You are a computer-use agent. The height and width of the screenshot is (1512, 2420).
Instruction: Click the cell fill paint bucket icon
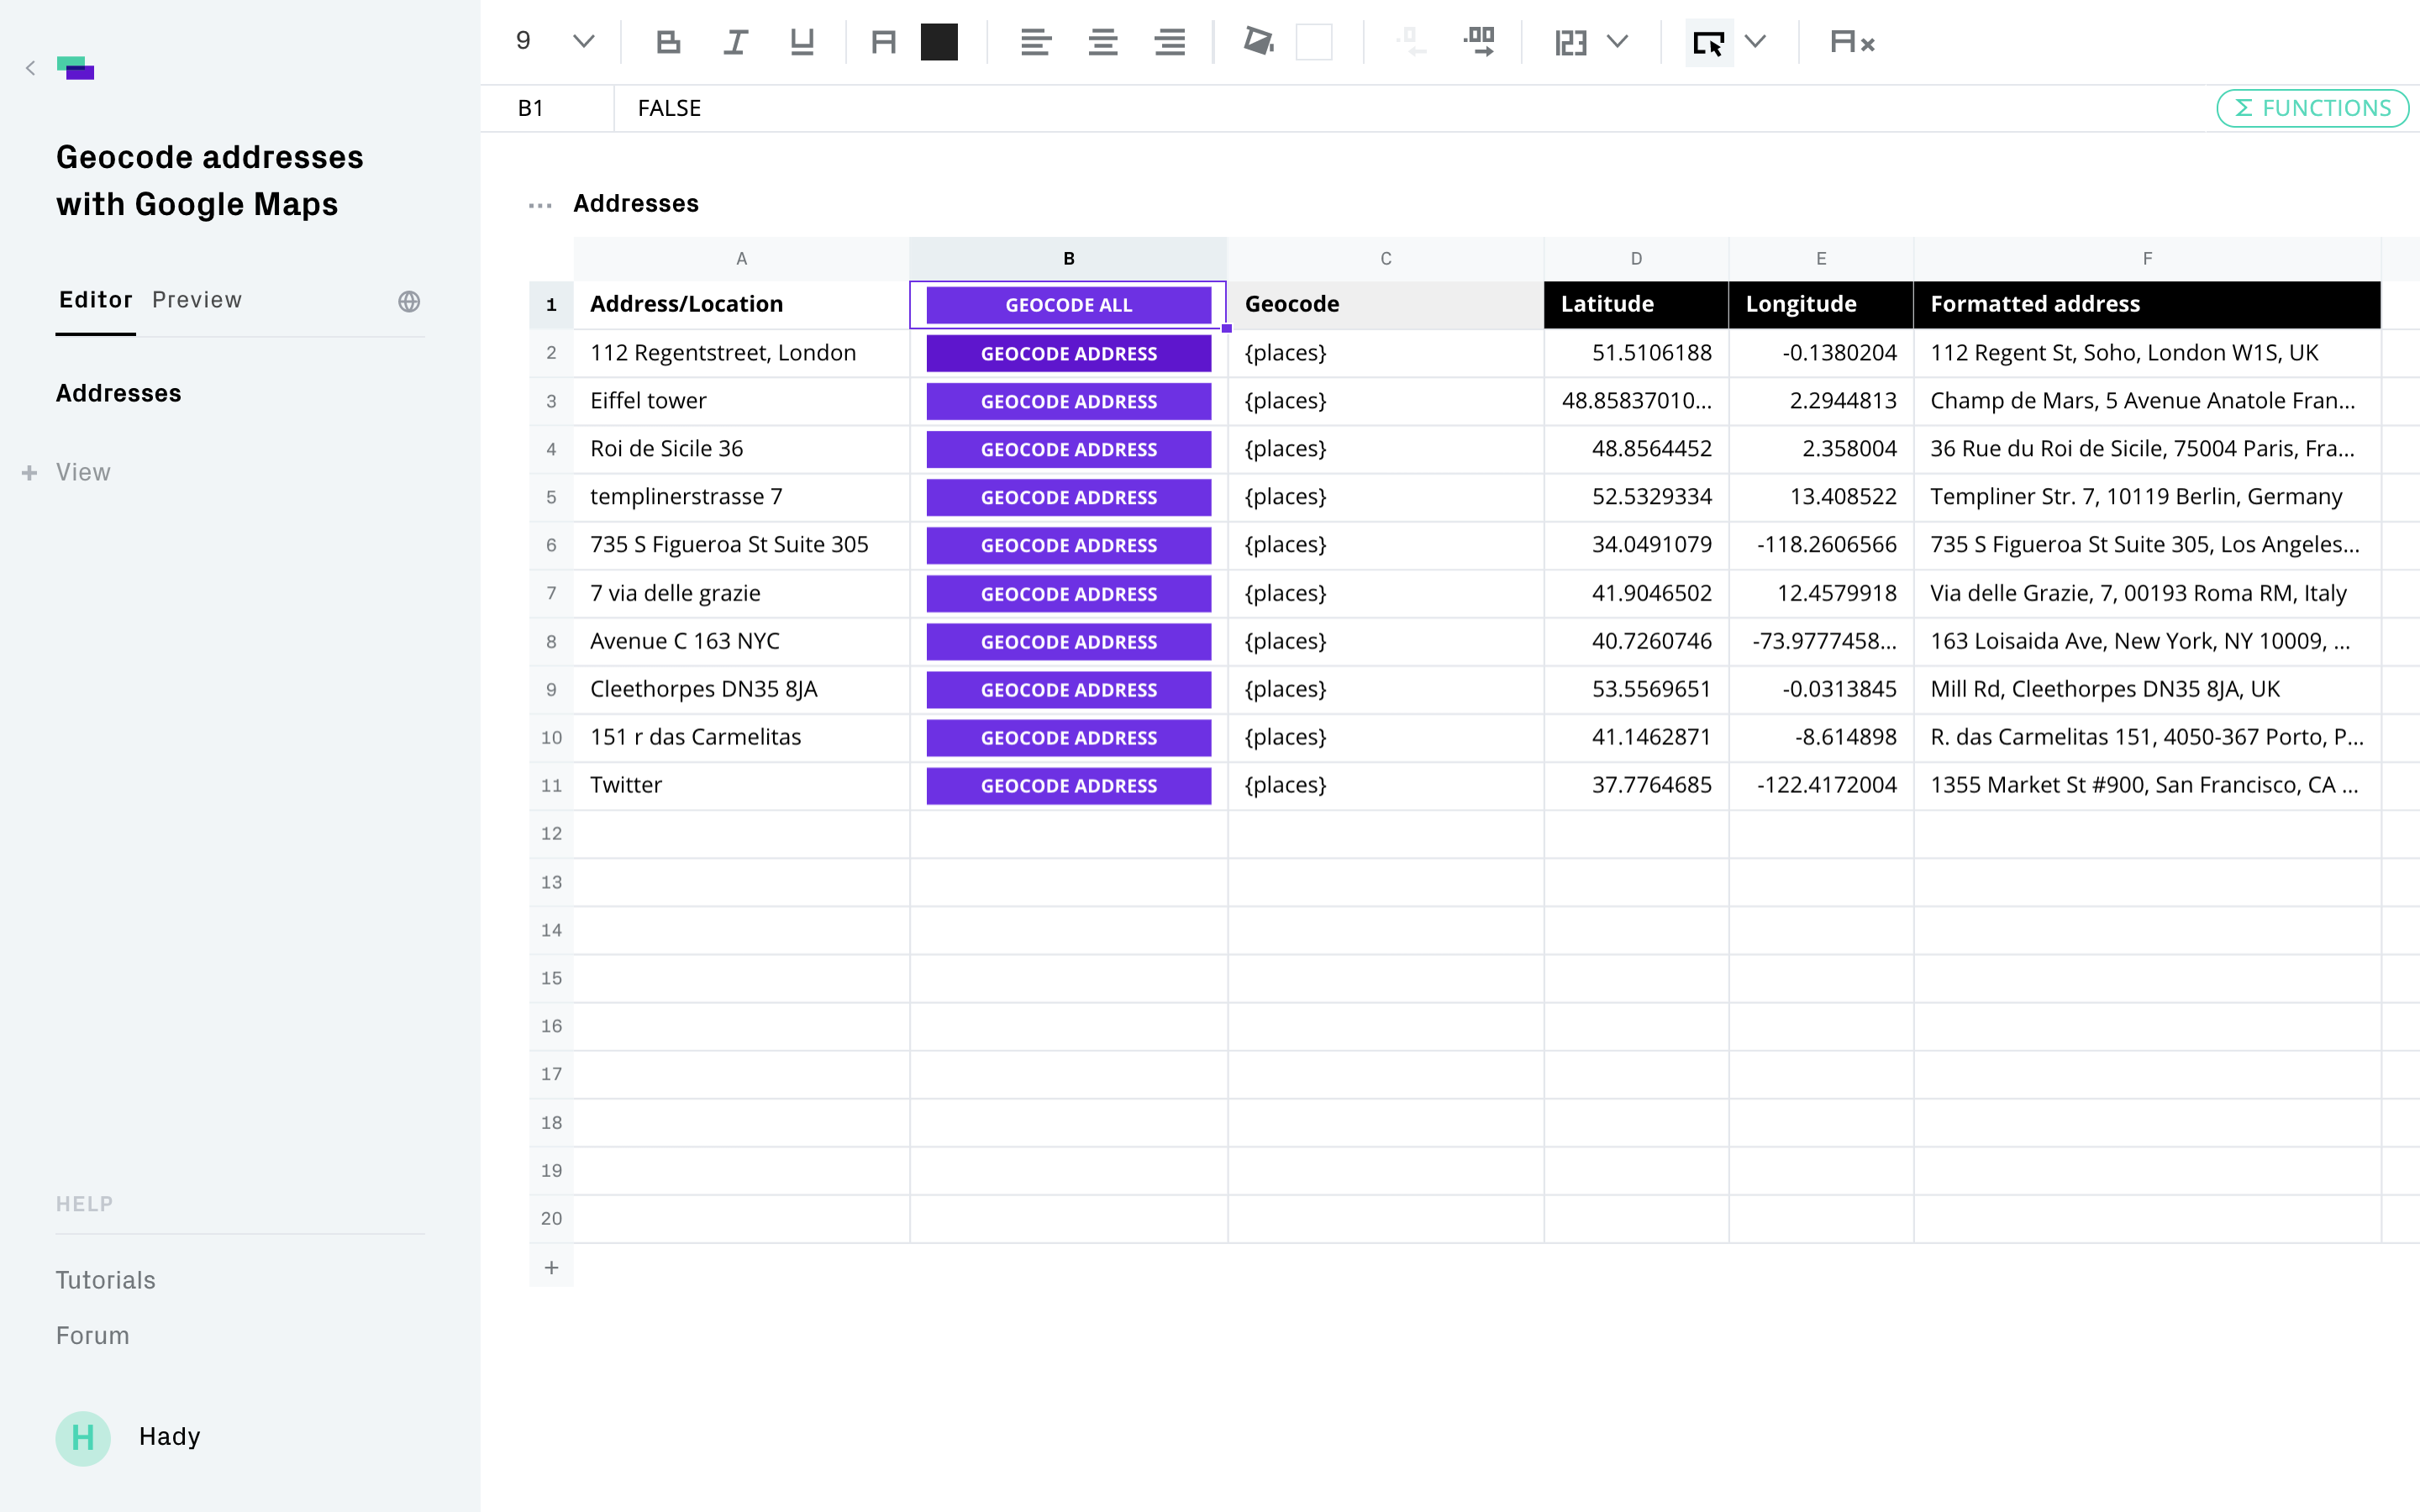[1257, 42]
